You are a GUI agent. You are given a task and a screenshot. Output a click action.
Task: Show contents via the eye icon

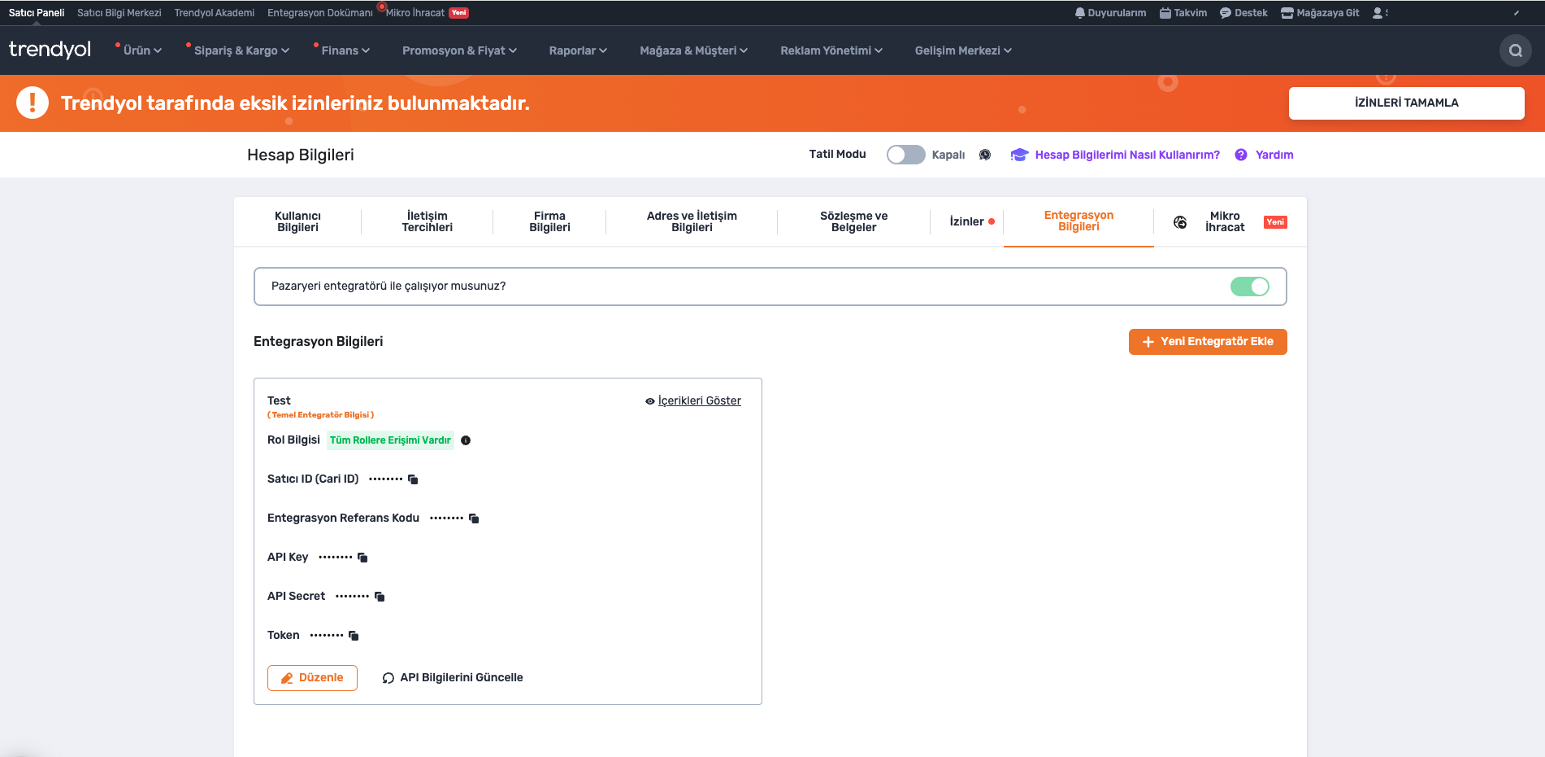(x=650, y=401)
